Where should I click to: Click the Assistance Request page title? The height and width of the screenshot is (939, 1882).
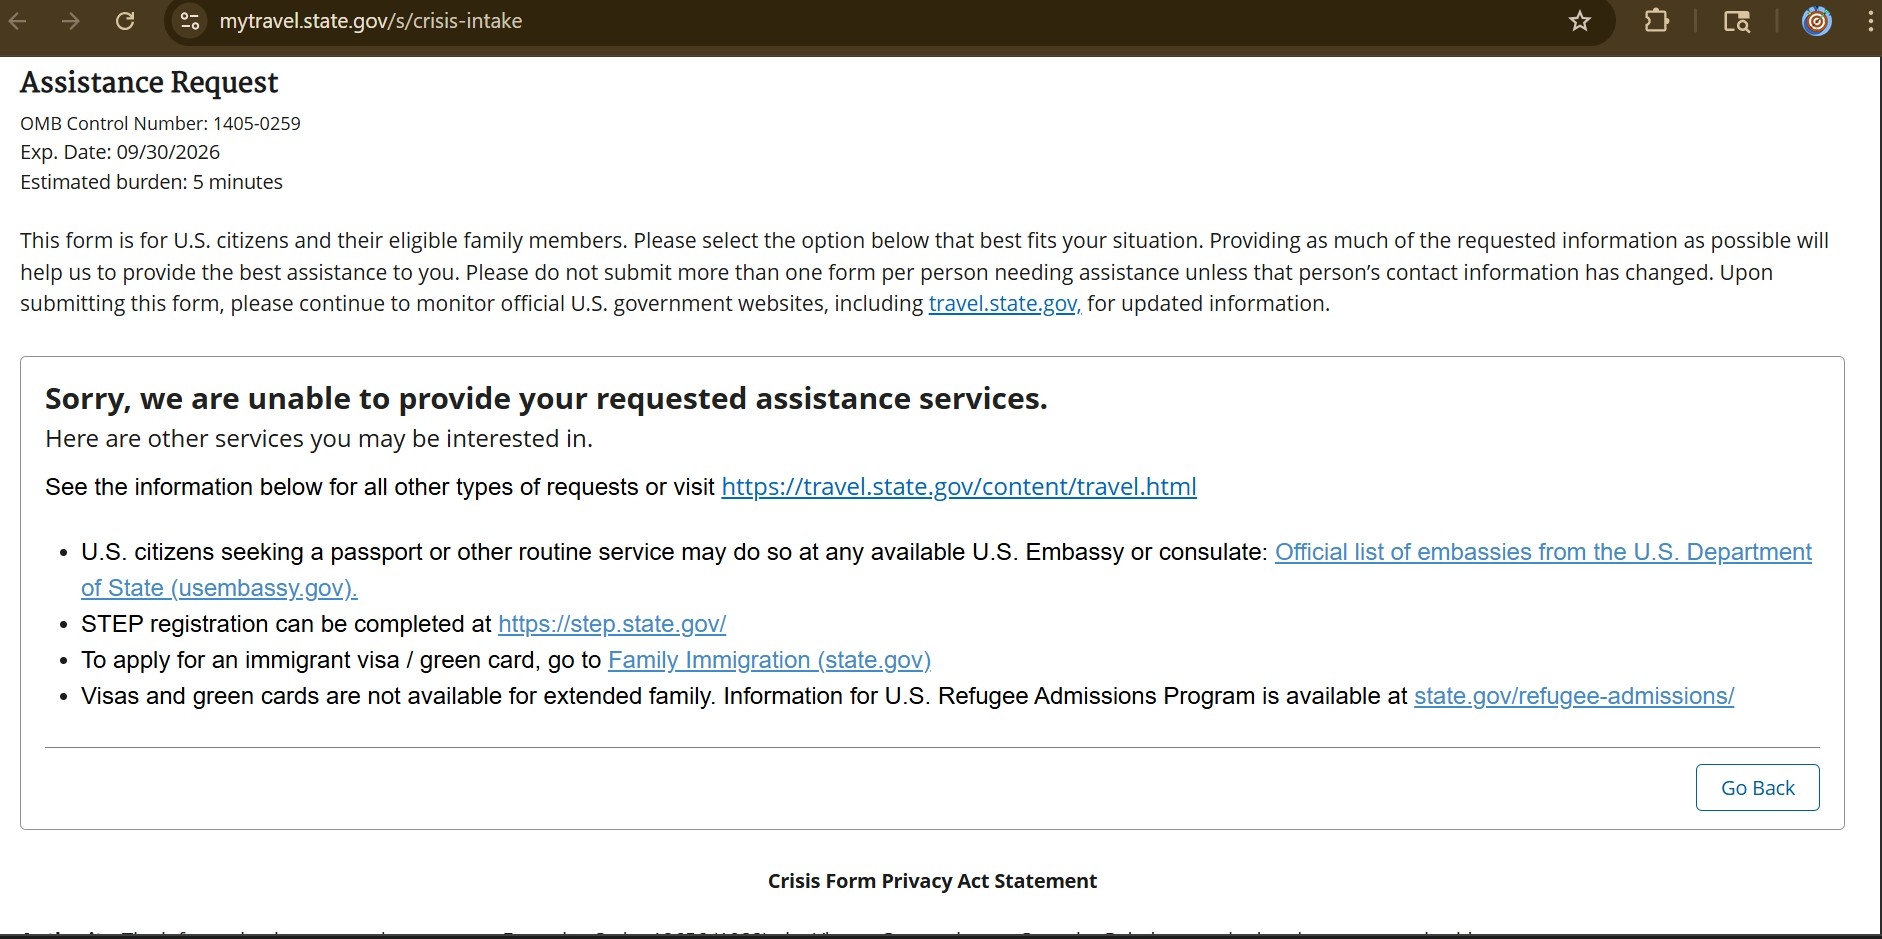click(x=149, y=82)
